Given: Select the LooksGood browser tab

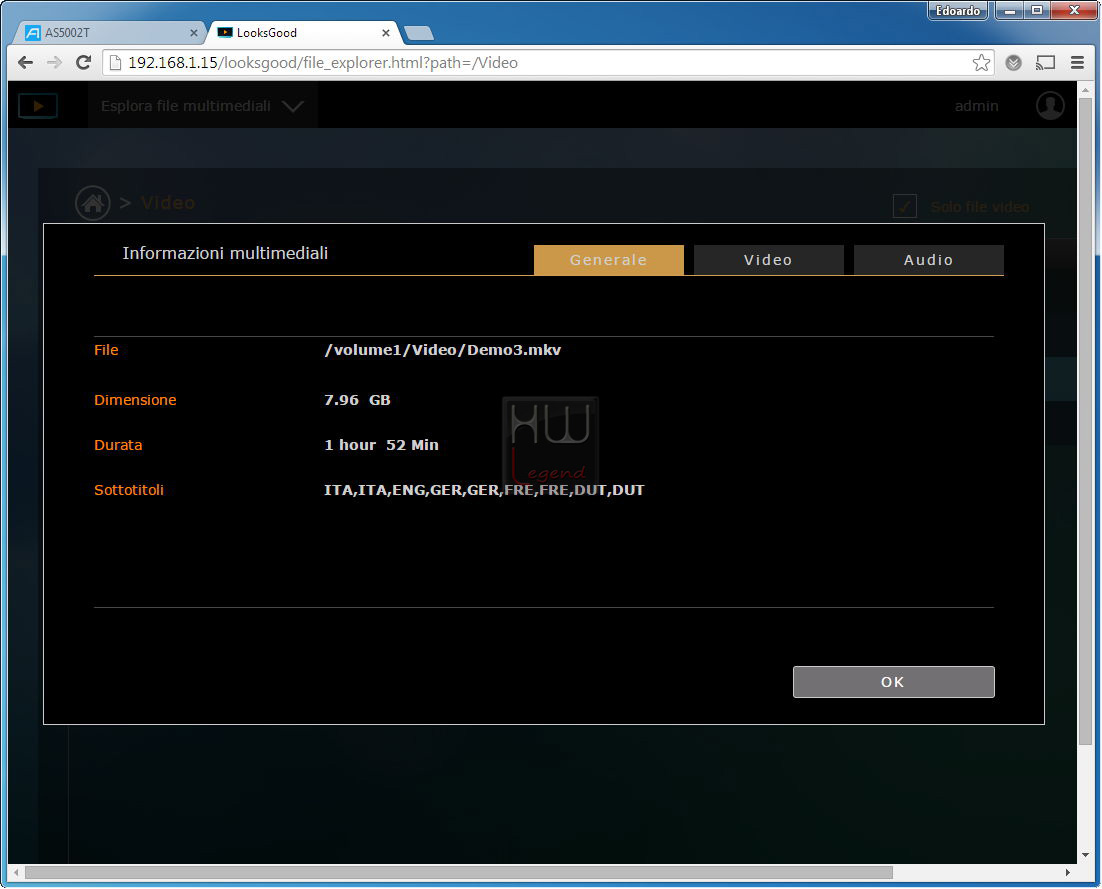Looking at the screenshot, I should (302, 32).
